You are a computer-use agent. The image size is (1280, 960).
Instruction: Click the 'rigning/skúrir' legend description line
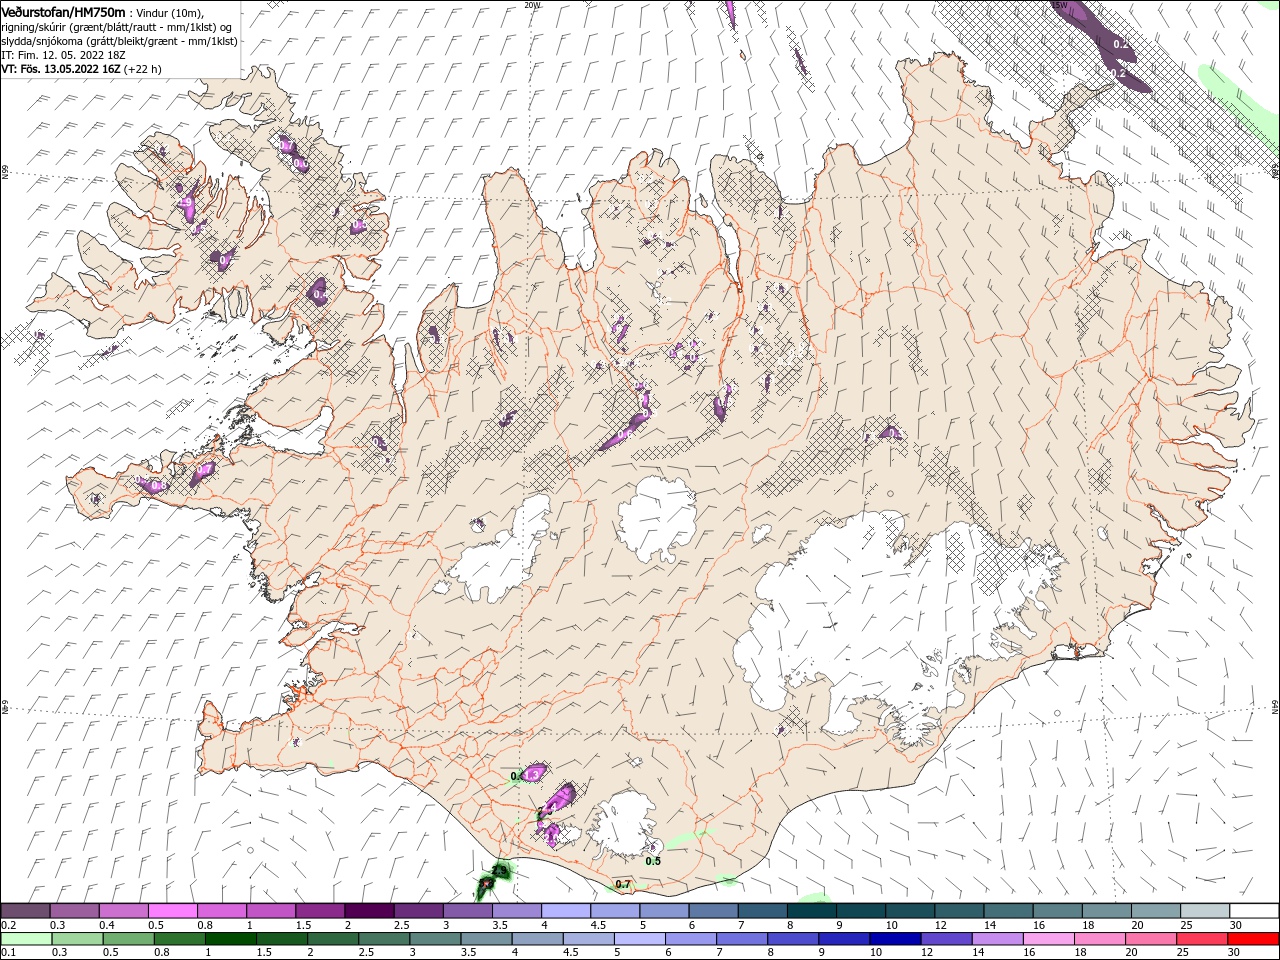(x=117, y=27)
